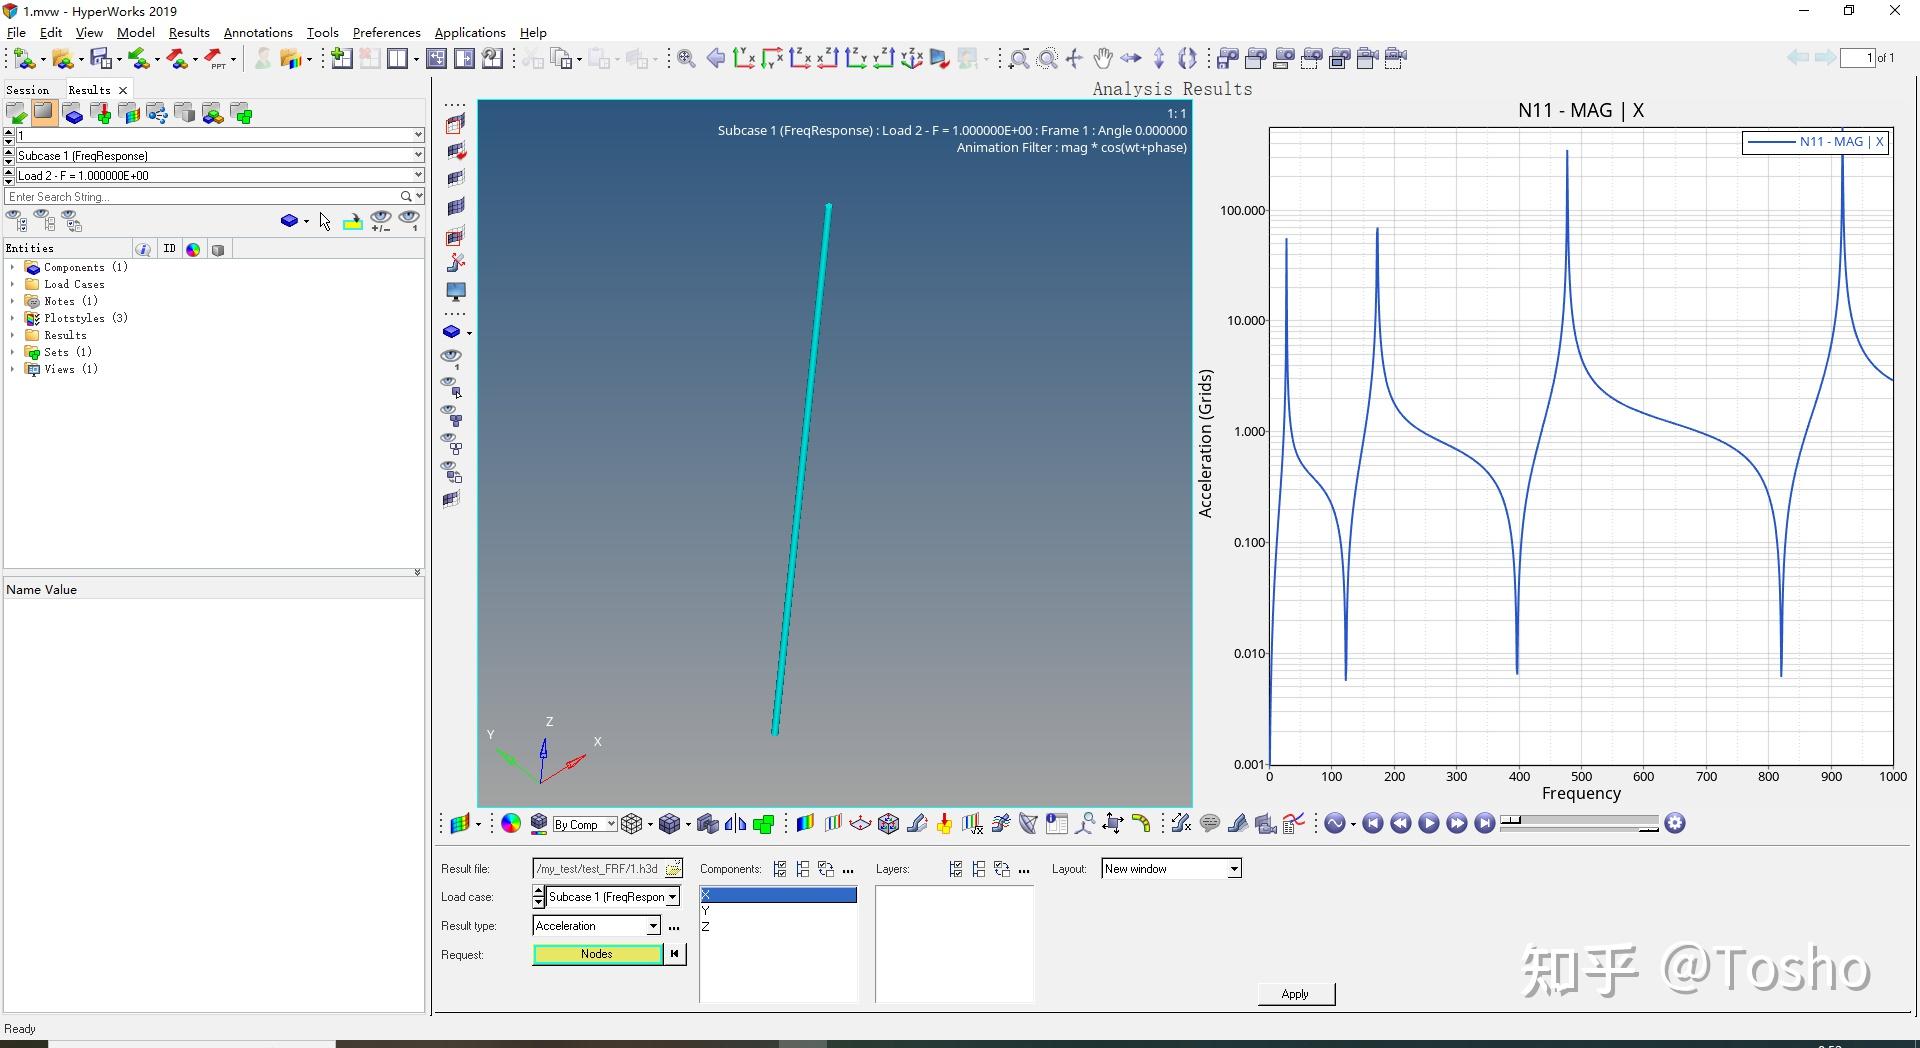Click the Export to PPT icon
Image resolution: width=1920 pixels, height=1048 pixels.
click(x=215, y=60)
